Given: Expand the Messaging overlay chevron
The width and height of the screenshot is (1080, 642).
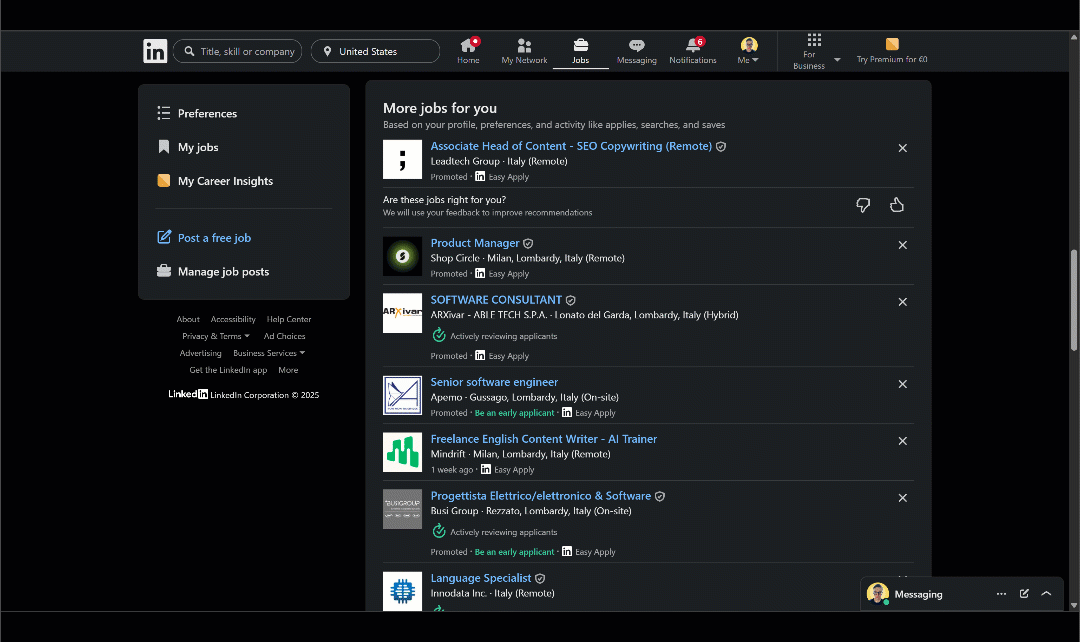Looking at the screenshot, I should (x=1046, y=594).
